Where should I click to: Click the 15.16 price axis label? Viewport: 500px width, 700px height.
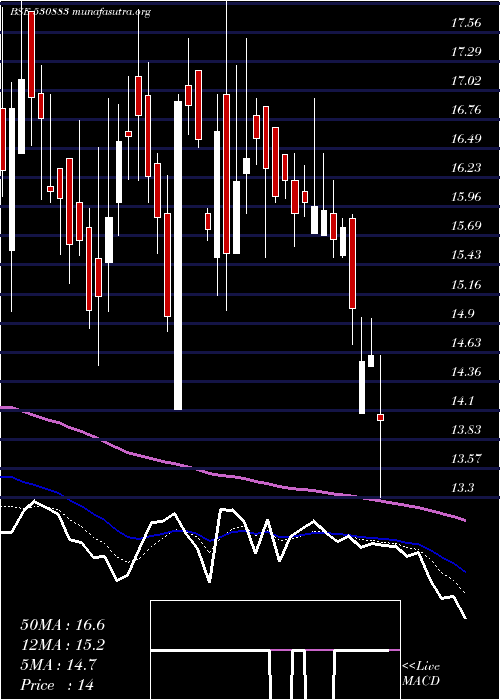466,284
